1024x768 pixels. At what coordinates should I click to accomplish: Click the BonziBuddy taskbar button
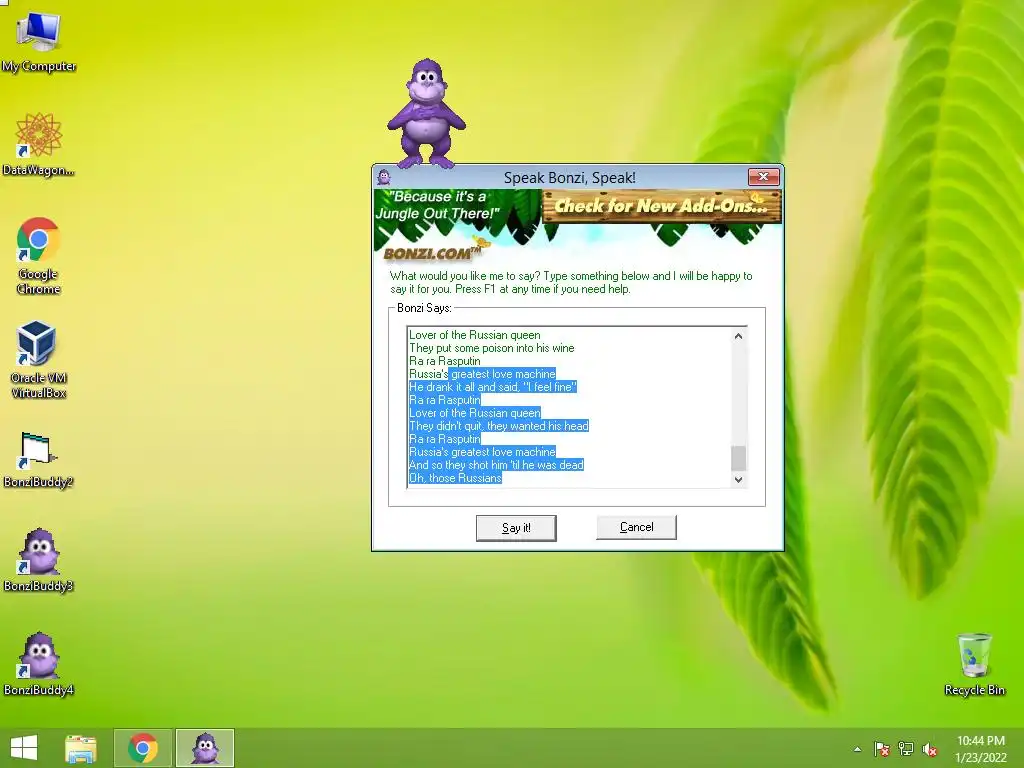coord(205,748)
